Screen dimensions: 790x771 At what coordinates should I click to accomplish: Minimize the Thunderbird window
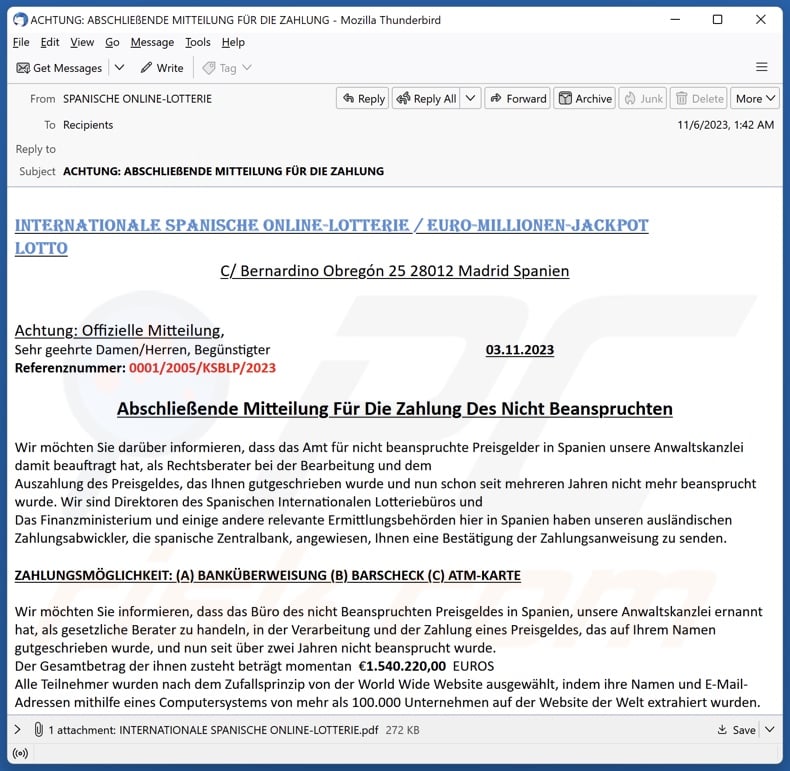click(x=675, y=20)
